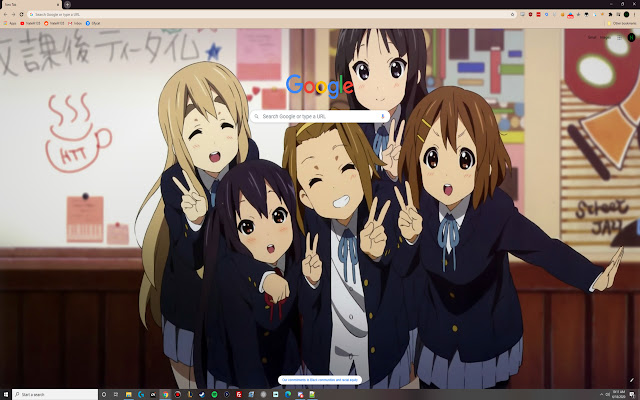Viewport: 640px width, 400px height.
Task: Click the red square extension icon
Action: click(x=538, y=14)
